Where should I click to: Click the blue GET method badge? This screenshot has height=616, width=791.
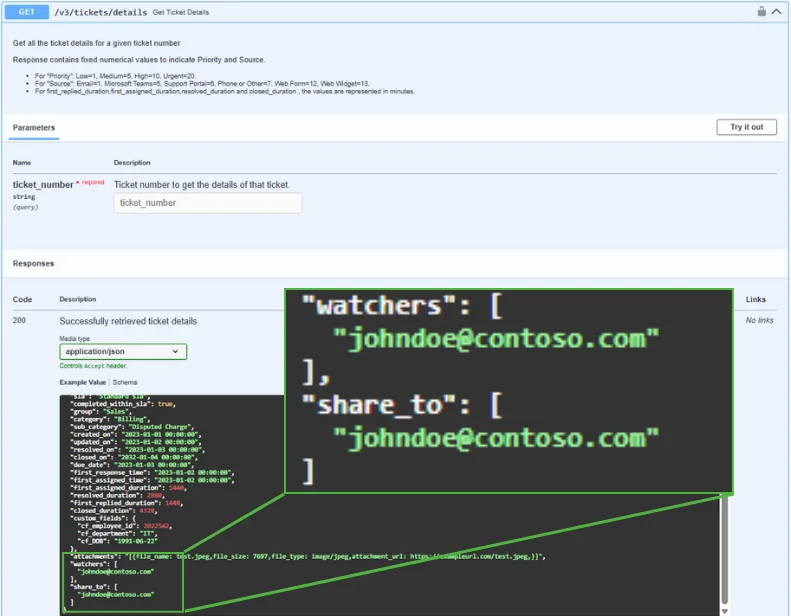point(27,12)
